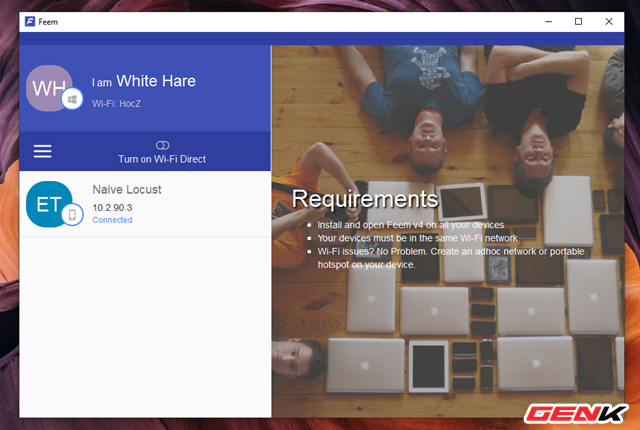Click the "same Wi-Fi network" bullet
Image resolution: width=640 pixels, height=430 pixels.
coord(418,238)
